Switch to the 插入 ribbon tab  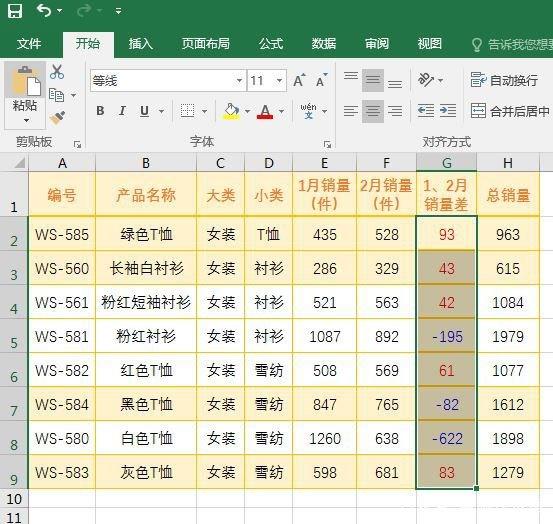(x=141, y=44)
